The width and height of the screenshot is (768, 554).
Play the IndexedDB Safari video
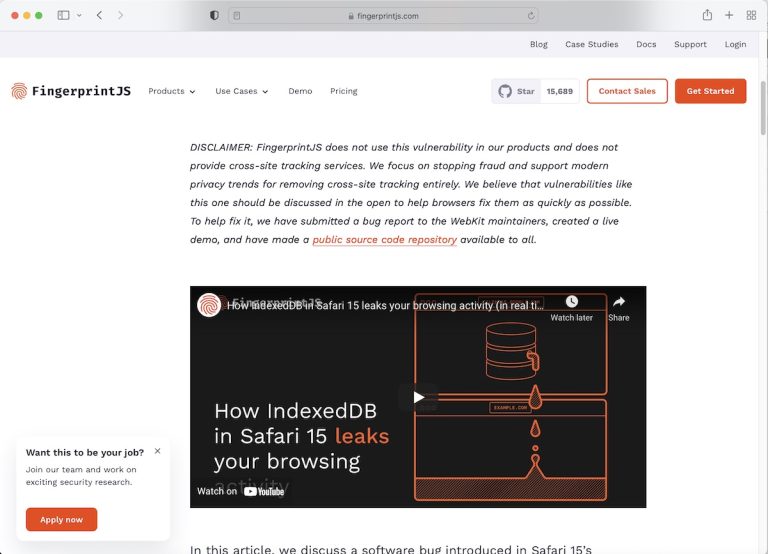tap(418, 397)
